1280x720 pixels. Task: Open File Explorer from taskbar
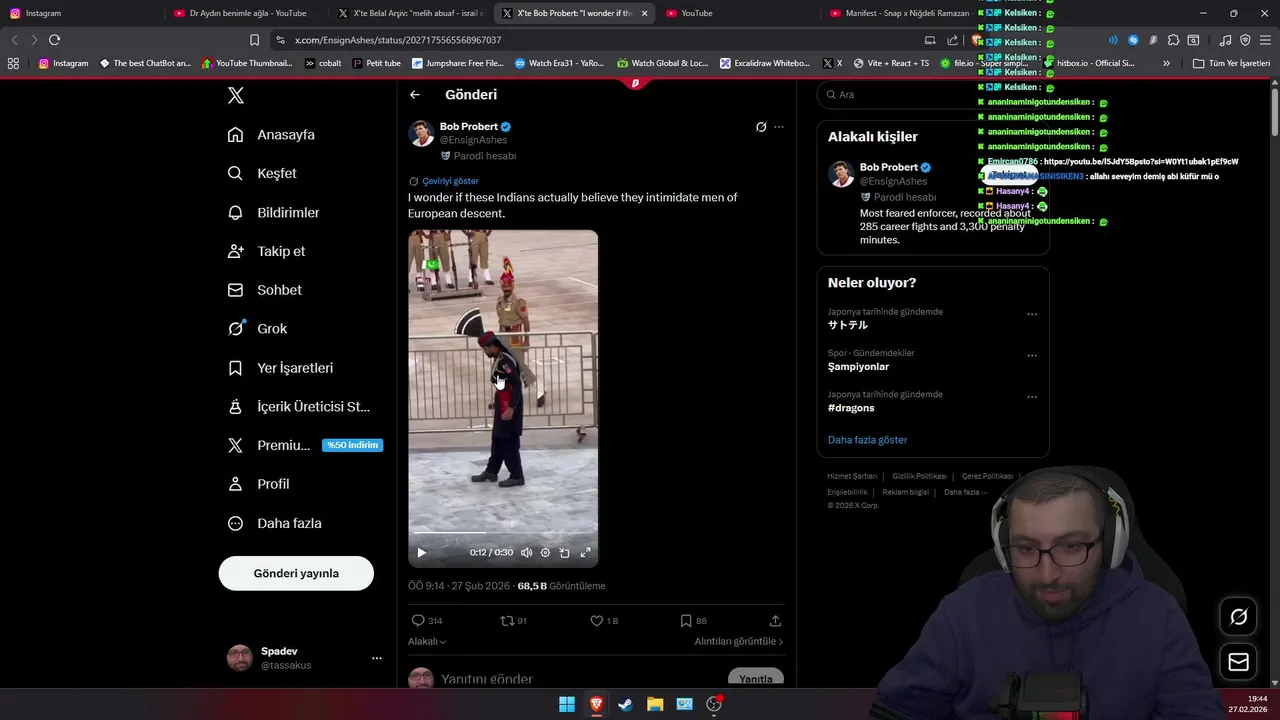tap(654, 704)
